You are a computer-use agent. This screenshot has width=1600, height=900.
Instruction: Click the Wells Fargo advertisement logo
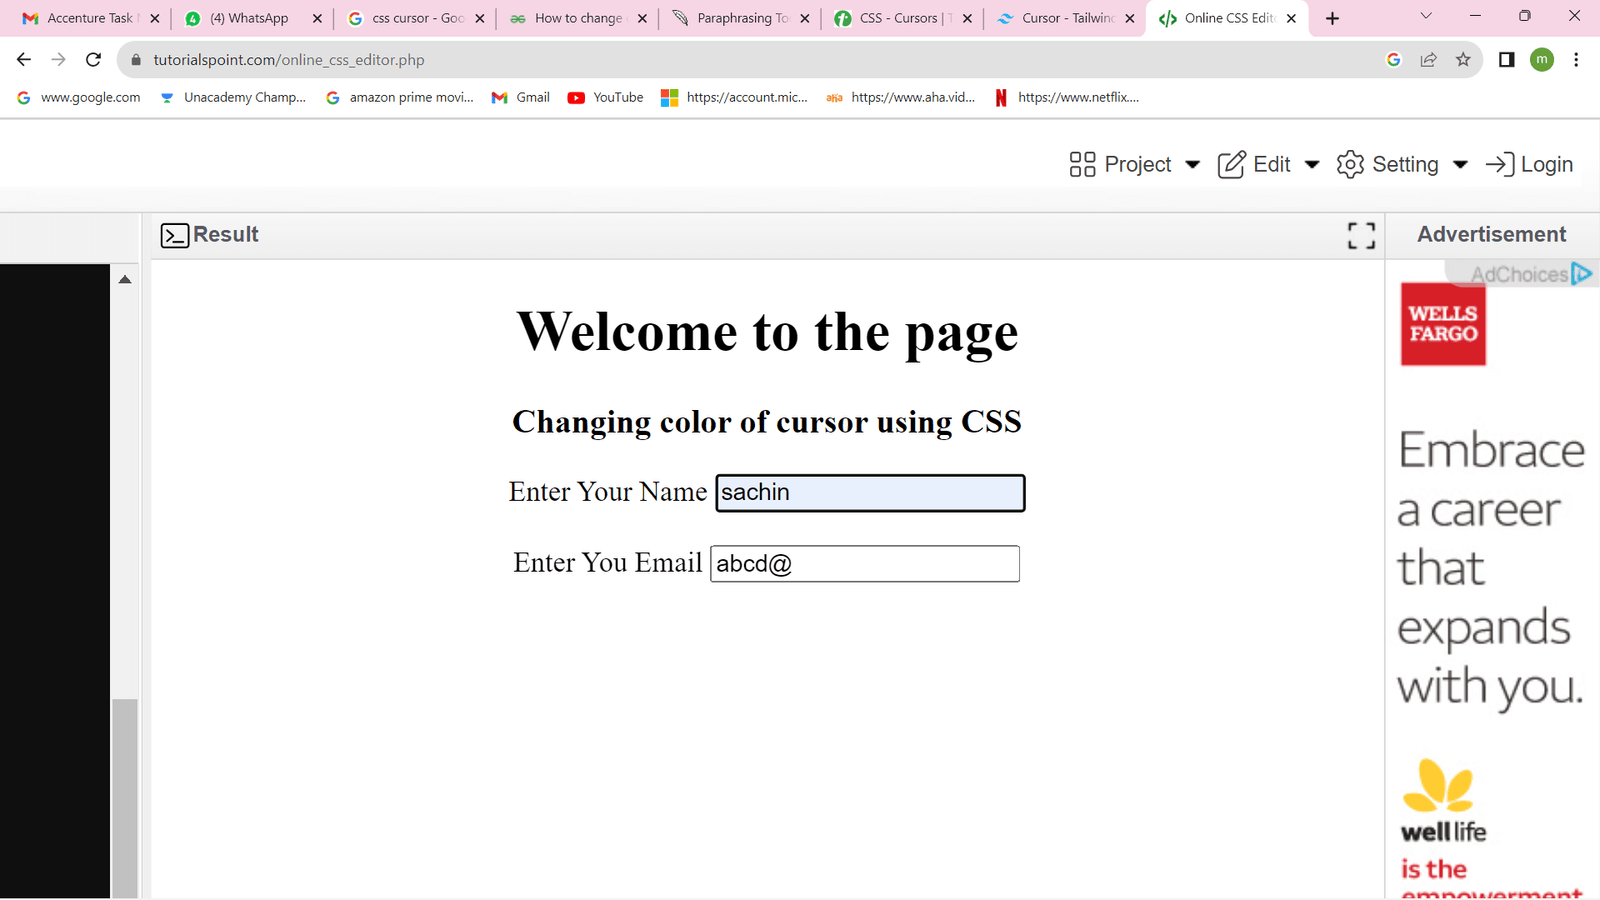tap(1442, 325)
